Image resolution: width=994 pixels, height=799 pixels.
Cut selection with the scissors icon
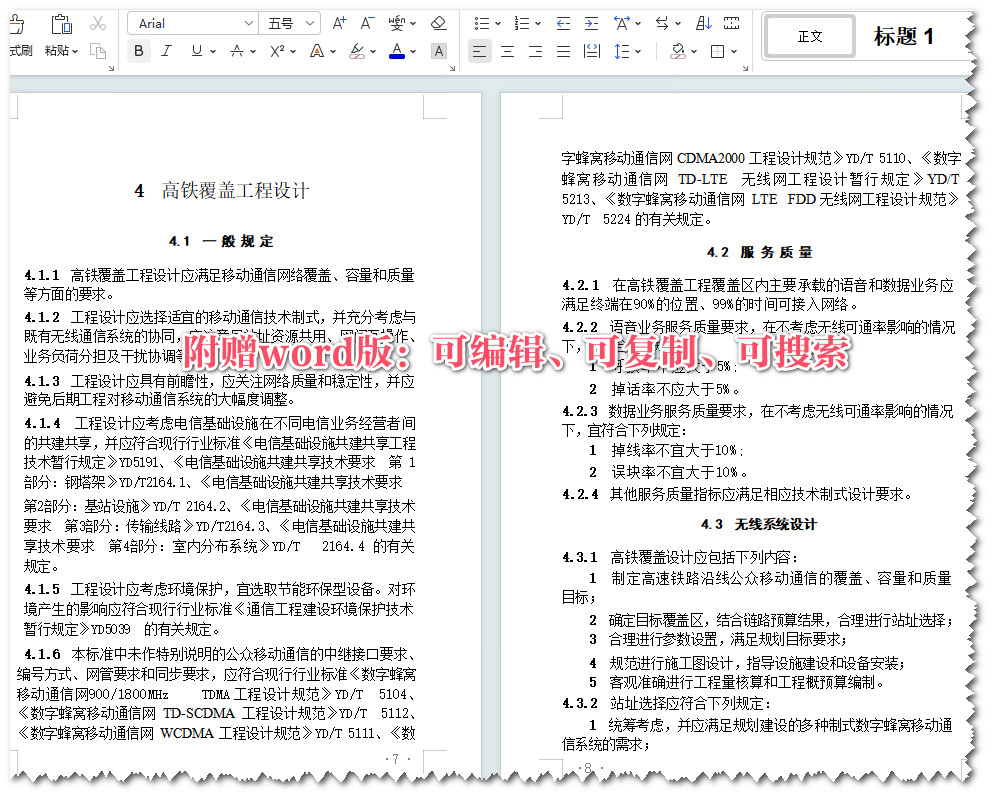click(98, 22)
